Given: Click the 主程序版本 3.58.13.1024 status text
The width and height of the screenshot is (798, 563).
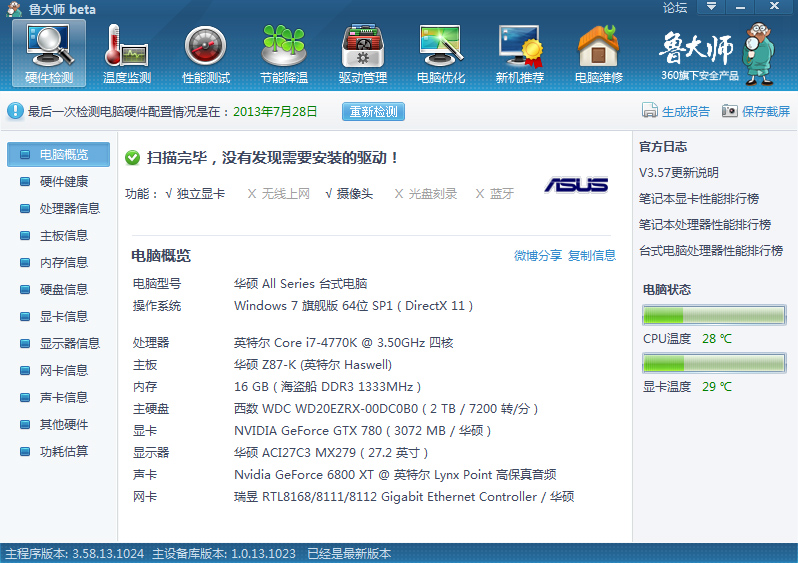Looking at the screenshot, I should 74,553.
